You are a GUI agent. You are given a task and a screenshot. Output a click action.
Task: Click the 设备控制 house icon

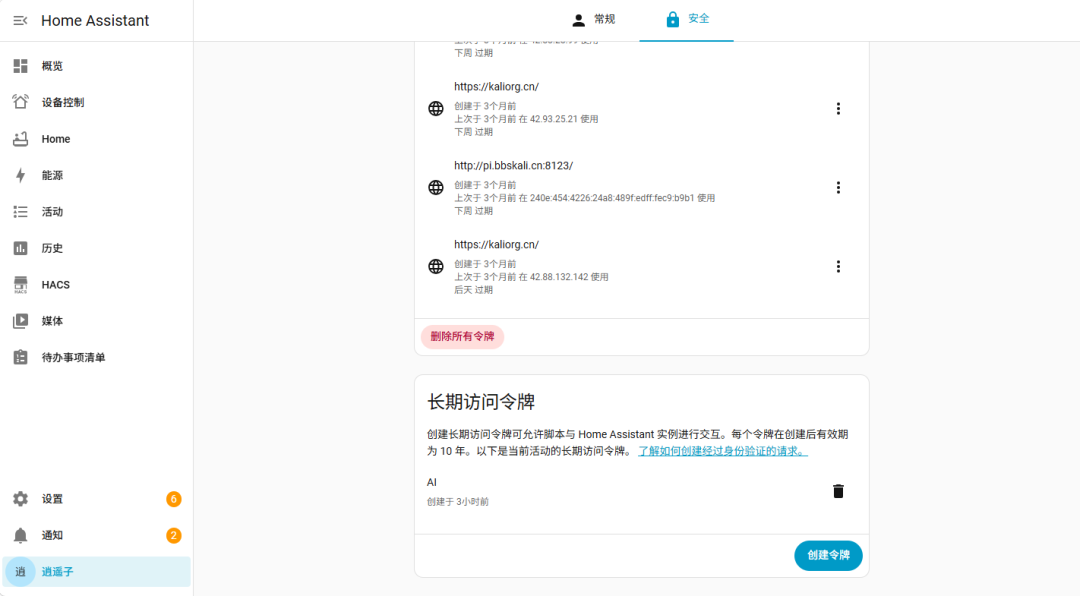tap(21, 102)
